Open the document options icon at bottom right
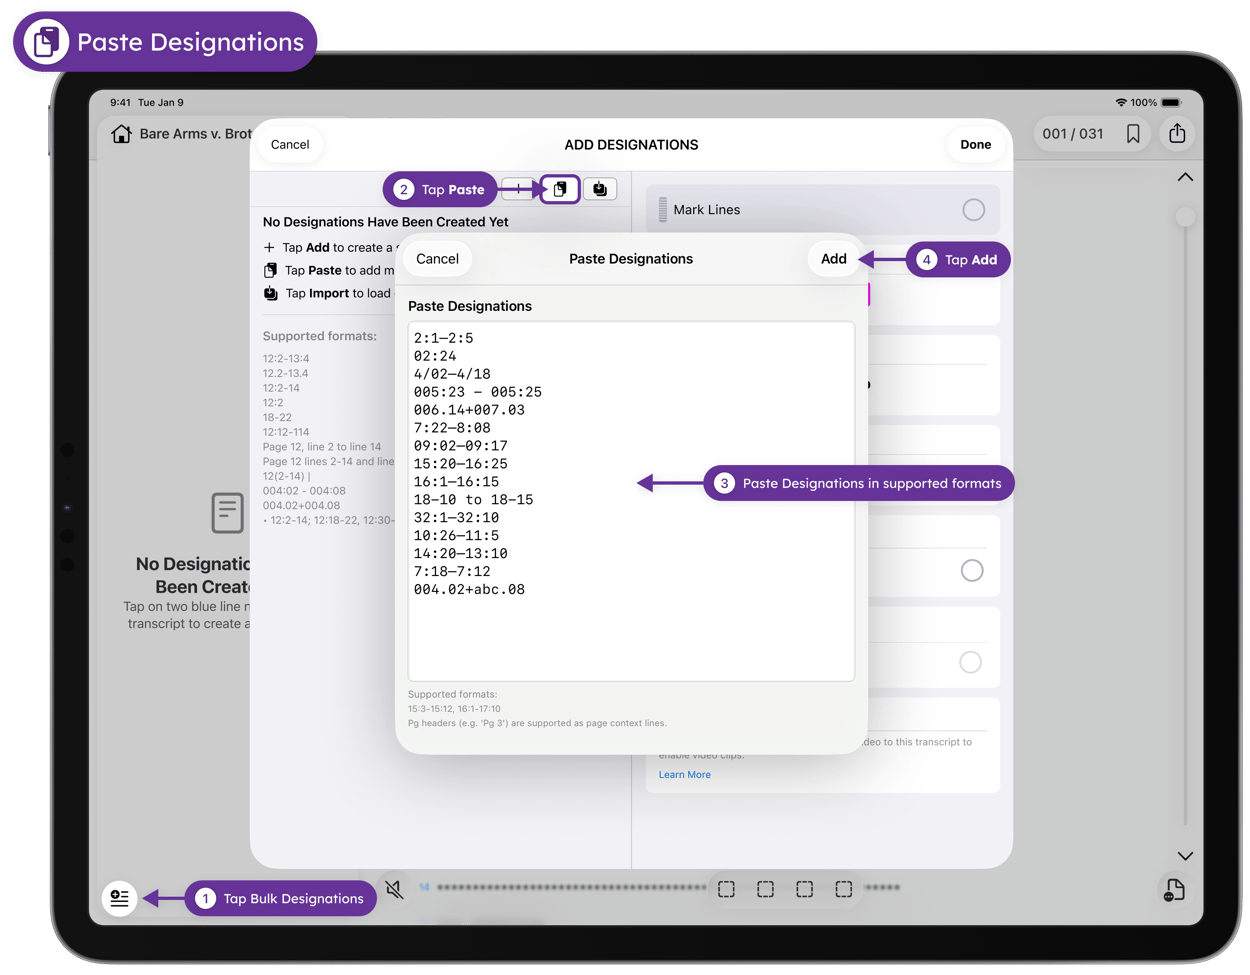Viewport: 1250px width, 975px height. [x=1175, y=889]
